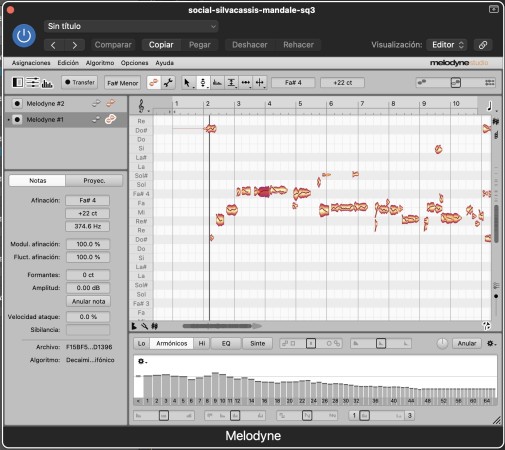Viewport: 505px width, 450px height.
Task: Click the Anular nota button
Action: (x=88, y=301)
